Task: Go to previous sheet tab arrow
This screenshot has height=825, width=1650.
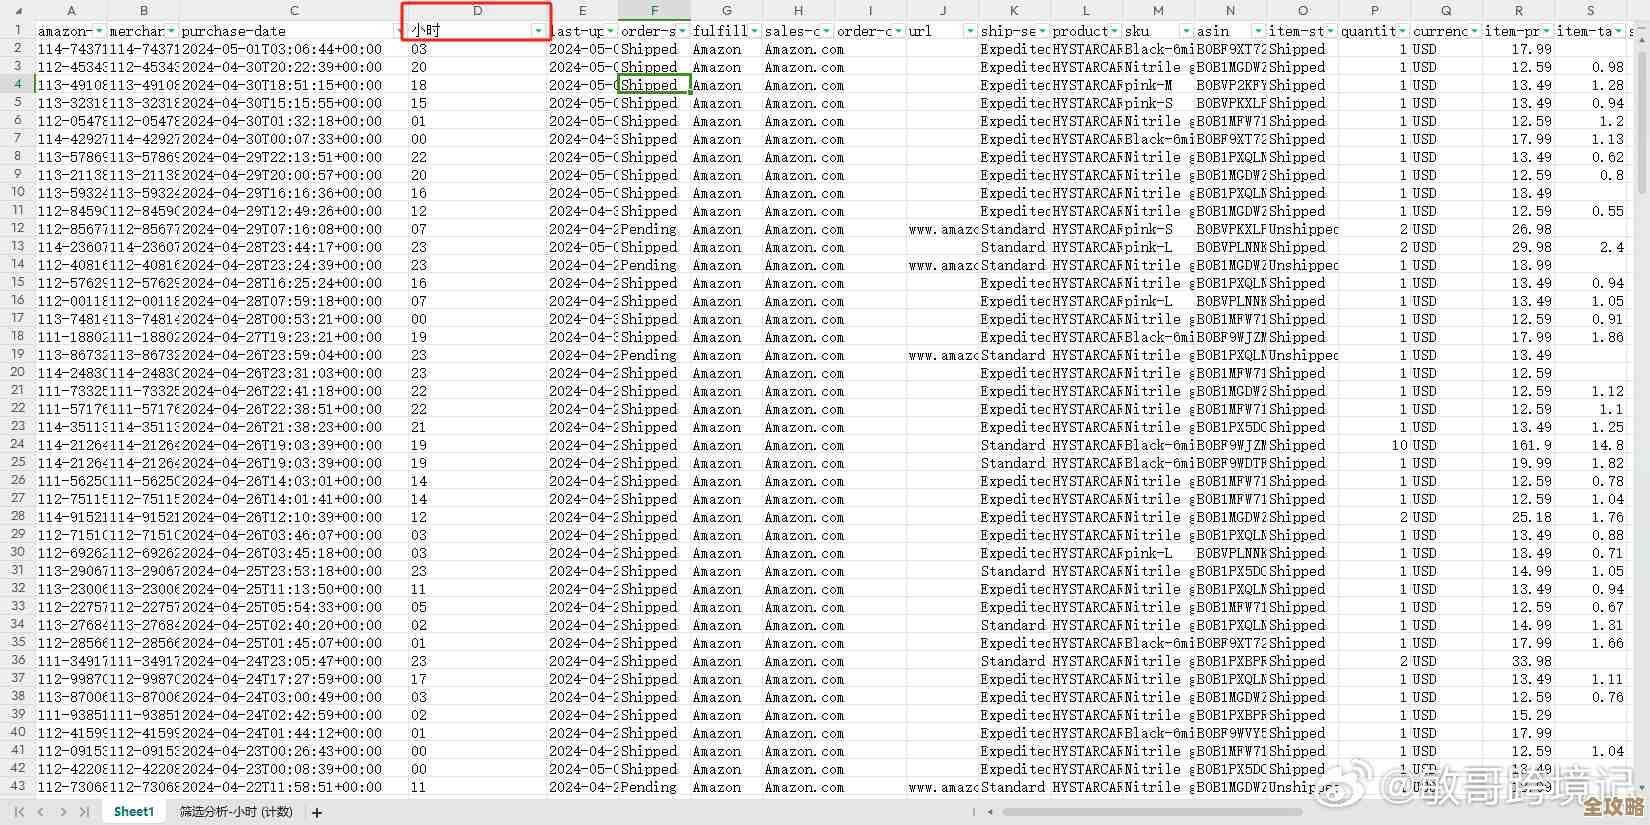Action: pos(40,812)
